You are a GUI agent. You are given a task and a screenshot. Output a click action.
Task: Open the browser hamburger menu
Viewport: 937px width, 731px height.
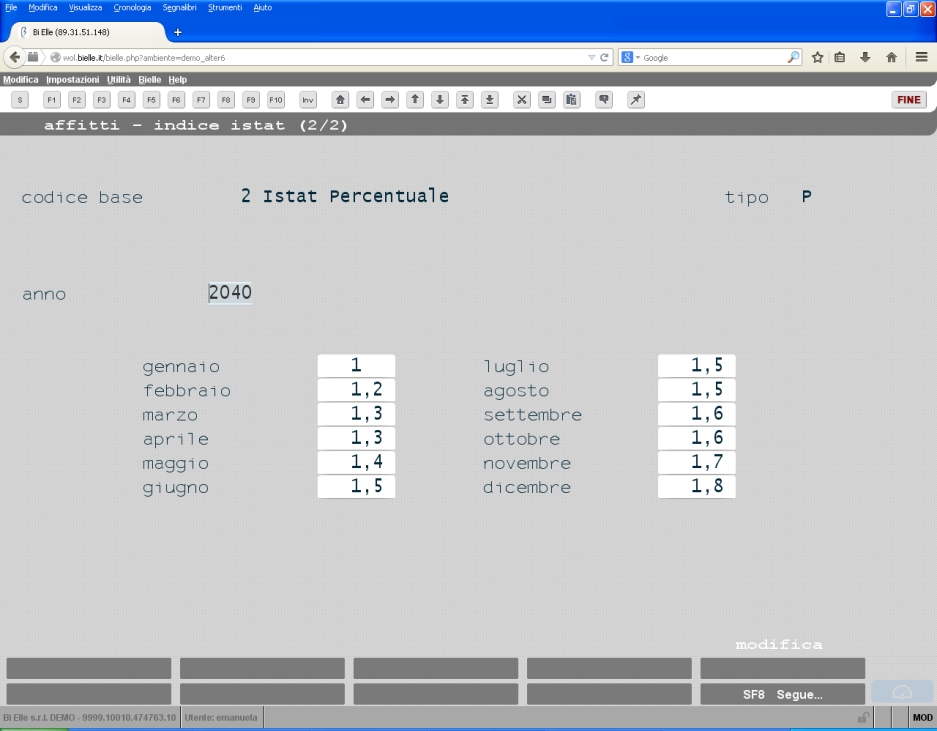pyautogui.click(x=921, y=57)
